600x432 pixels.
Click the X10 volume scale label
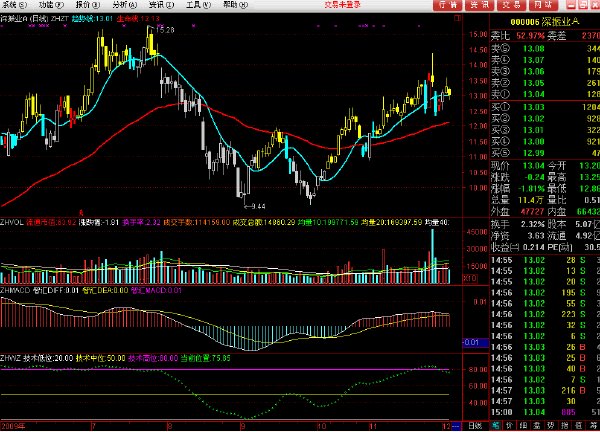[470, 278]
